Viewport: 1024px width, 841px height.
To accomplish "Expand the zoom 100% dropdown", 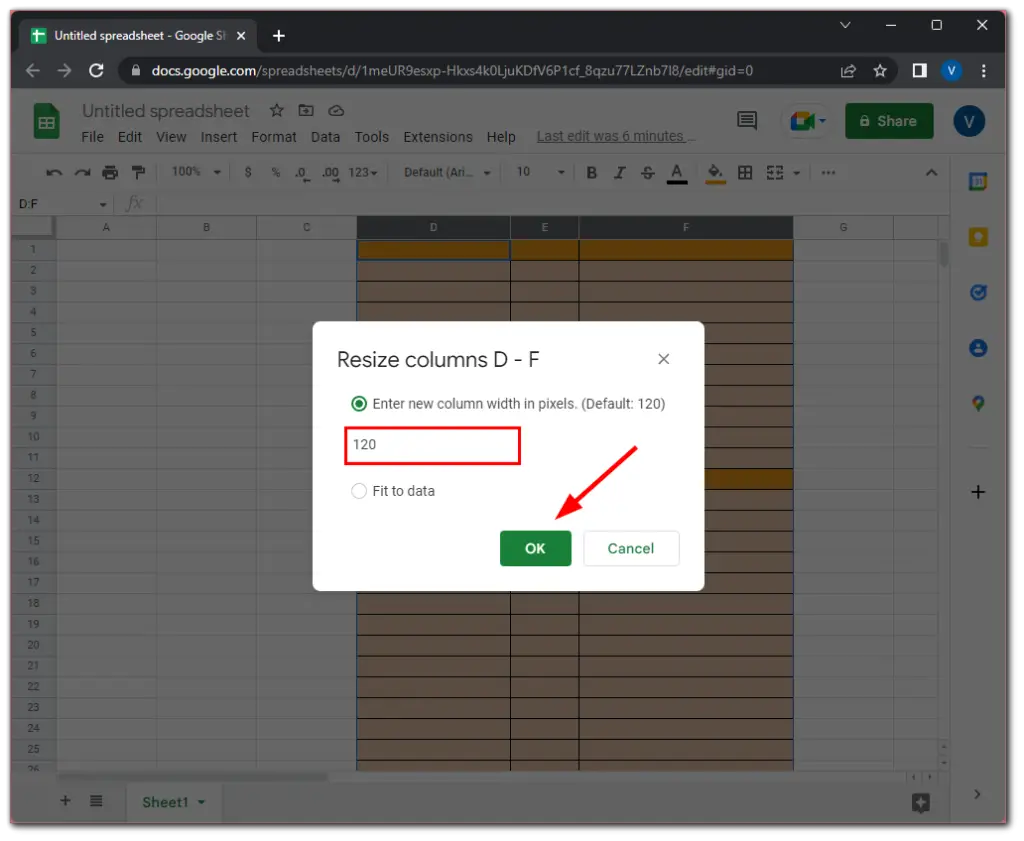I will tap(196, 173).
